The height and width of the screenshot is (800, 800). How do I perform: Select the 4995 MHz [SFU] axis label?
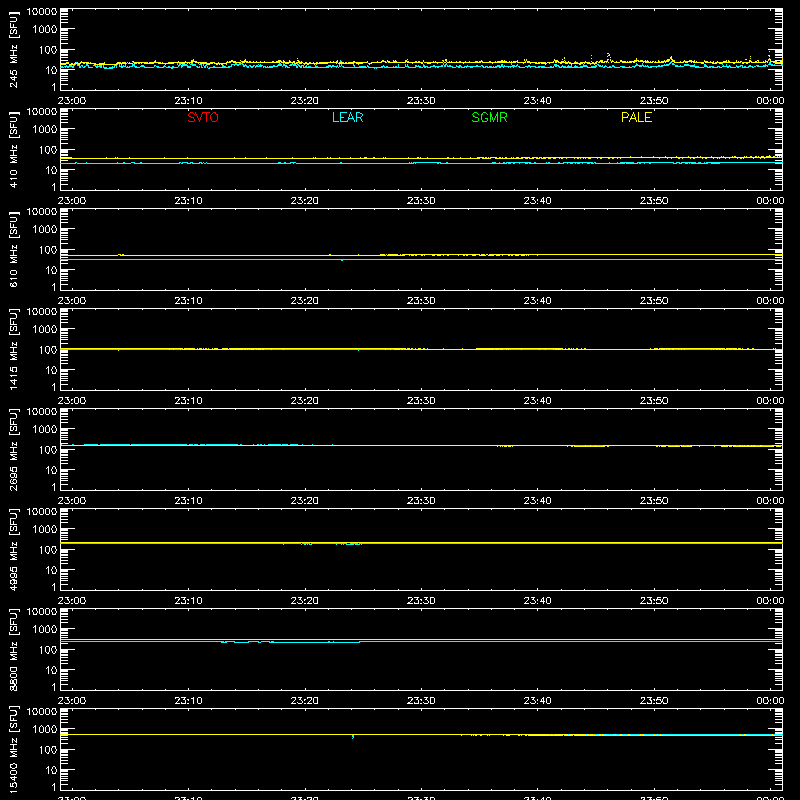click(x=13, y=549)
